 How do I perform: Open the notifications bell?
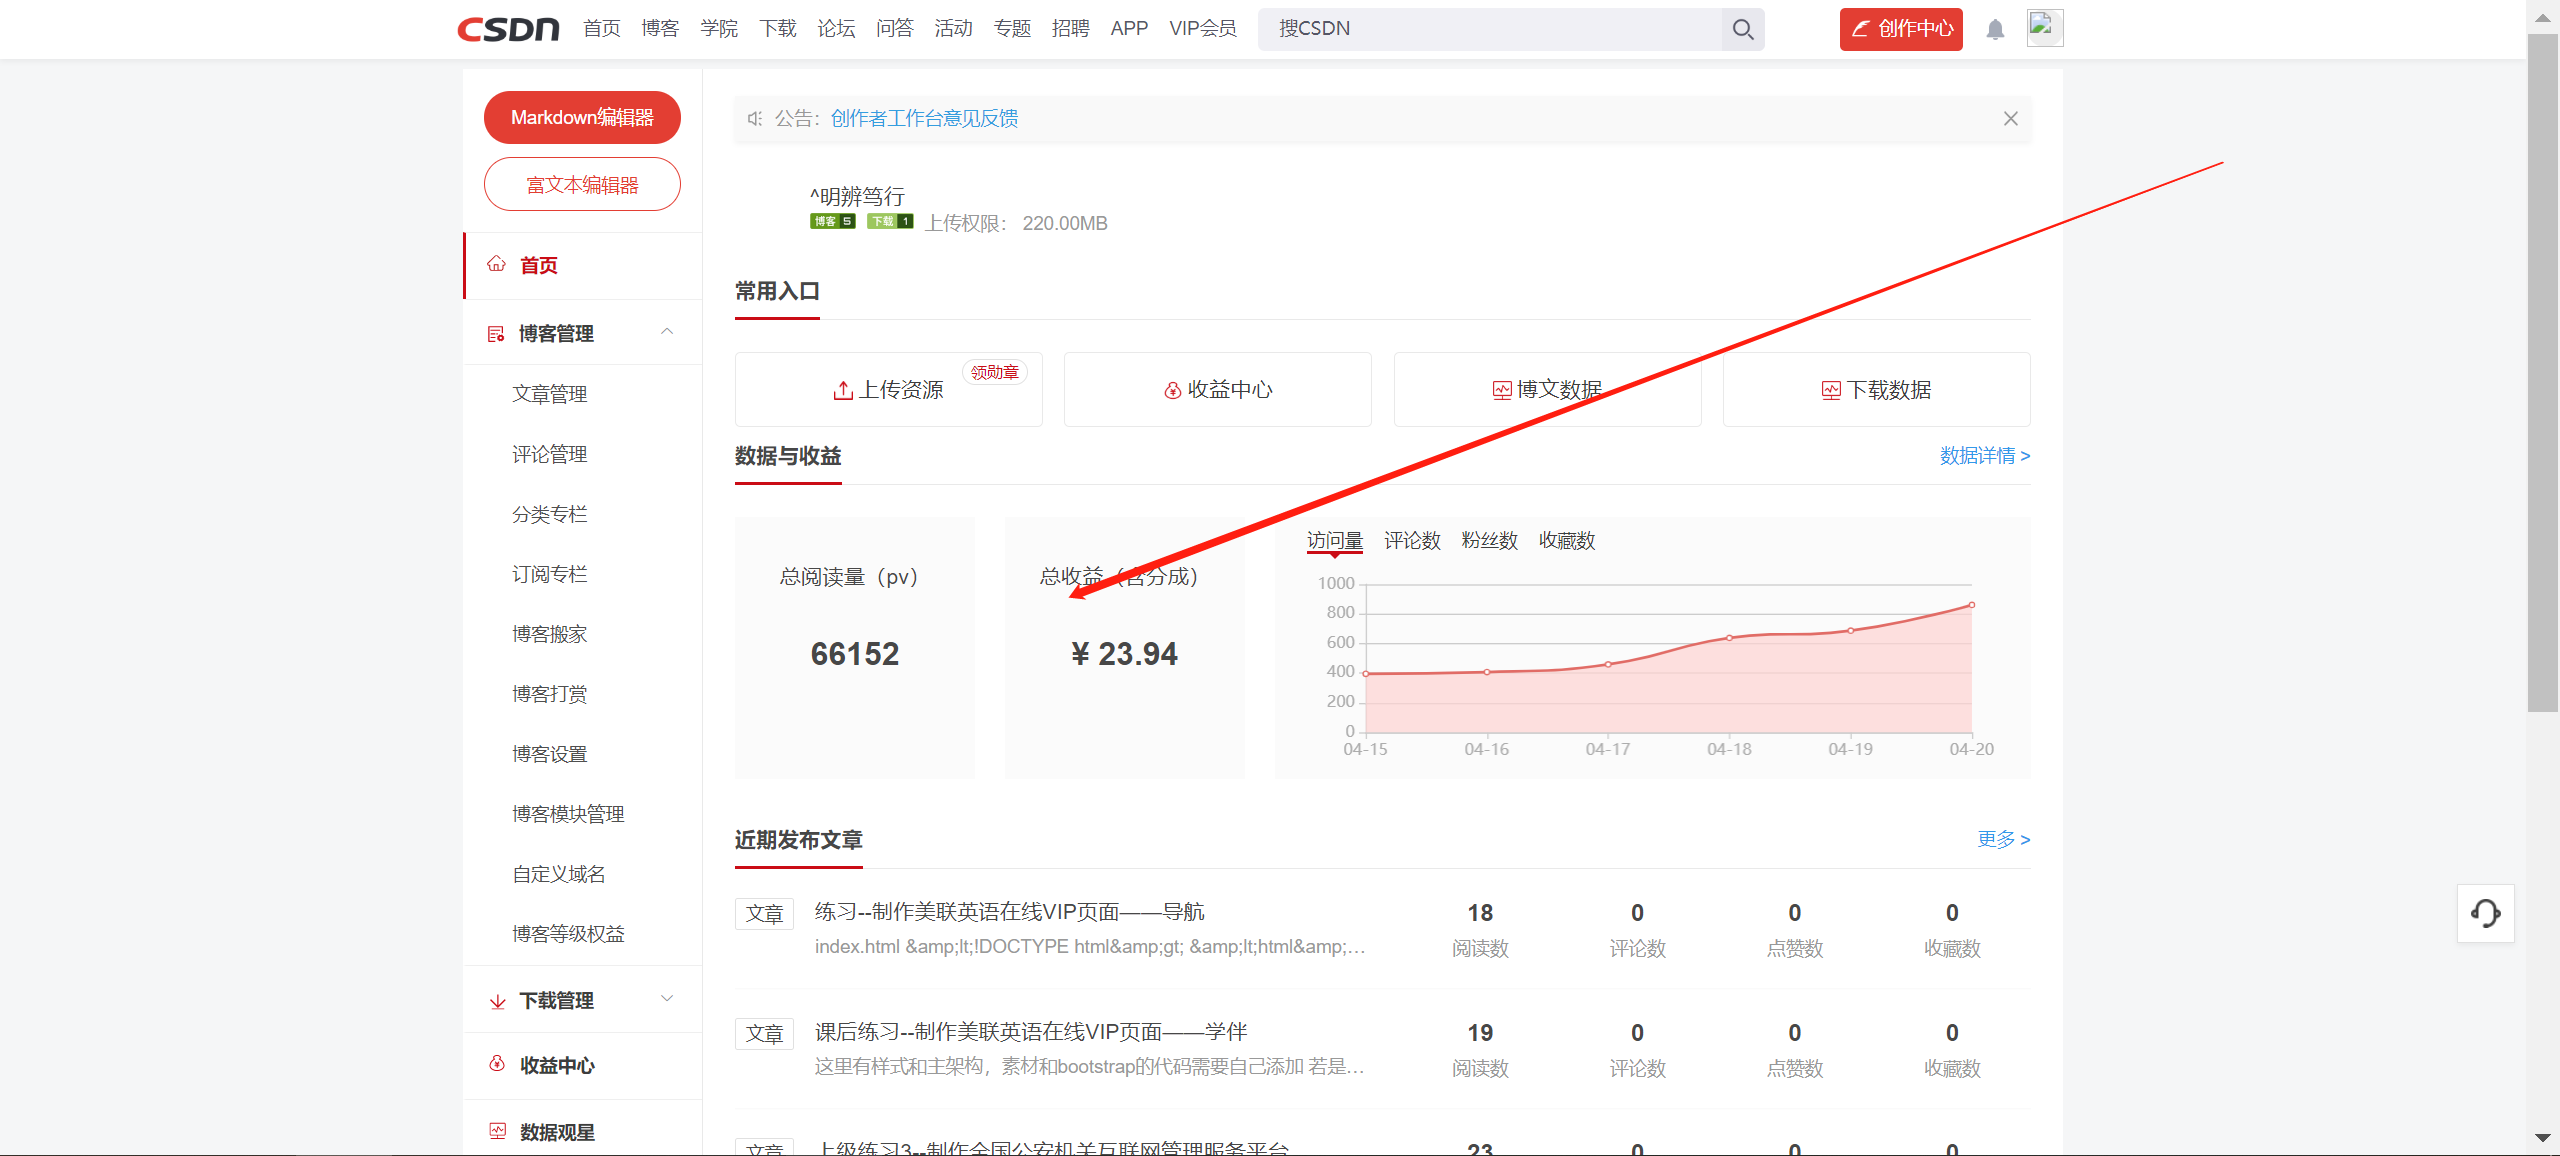tap(1995, 30)
